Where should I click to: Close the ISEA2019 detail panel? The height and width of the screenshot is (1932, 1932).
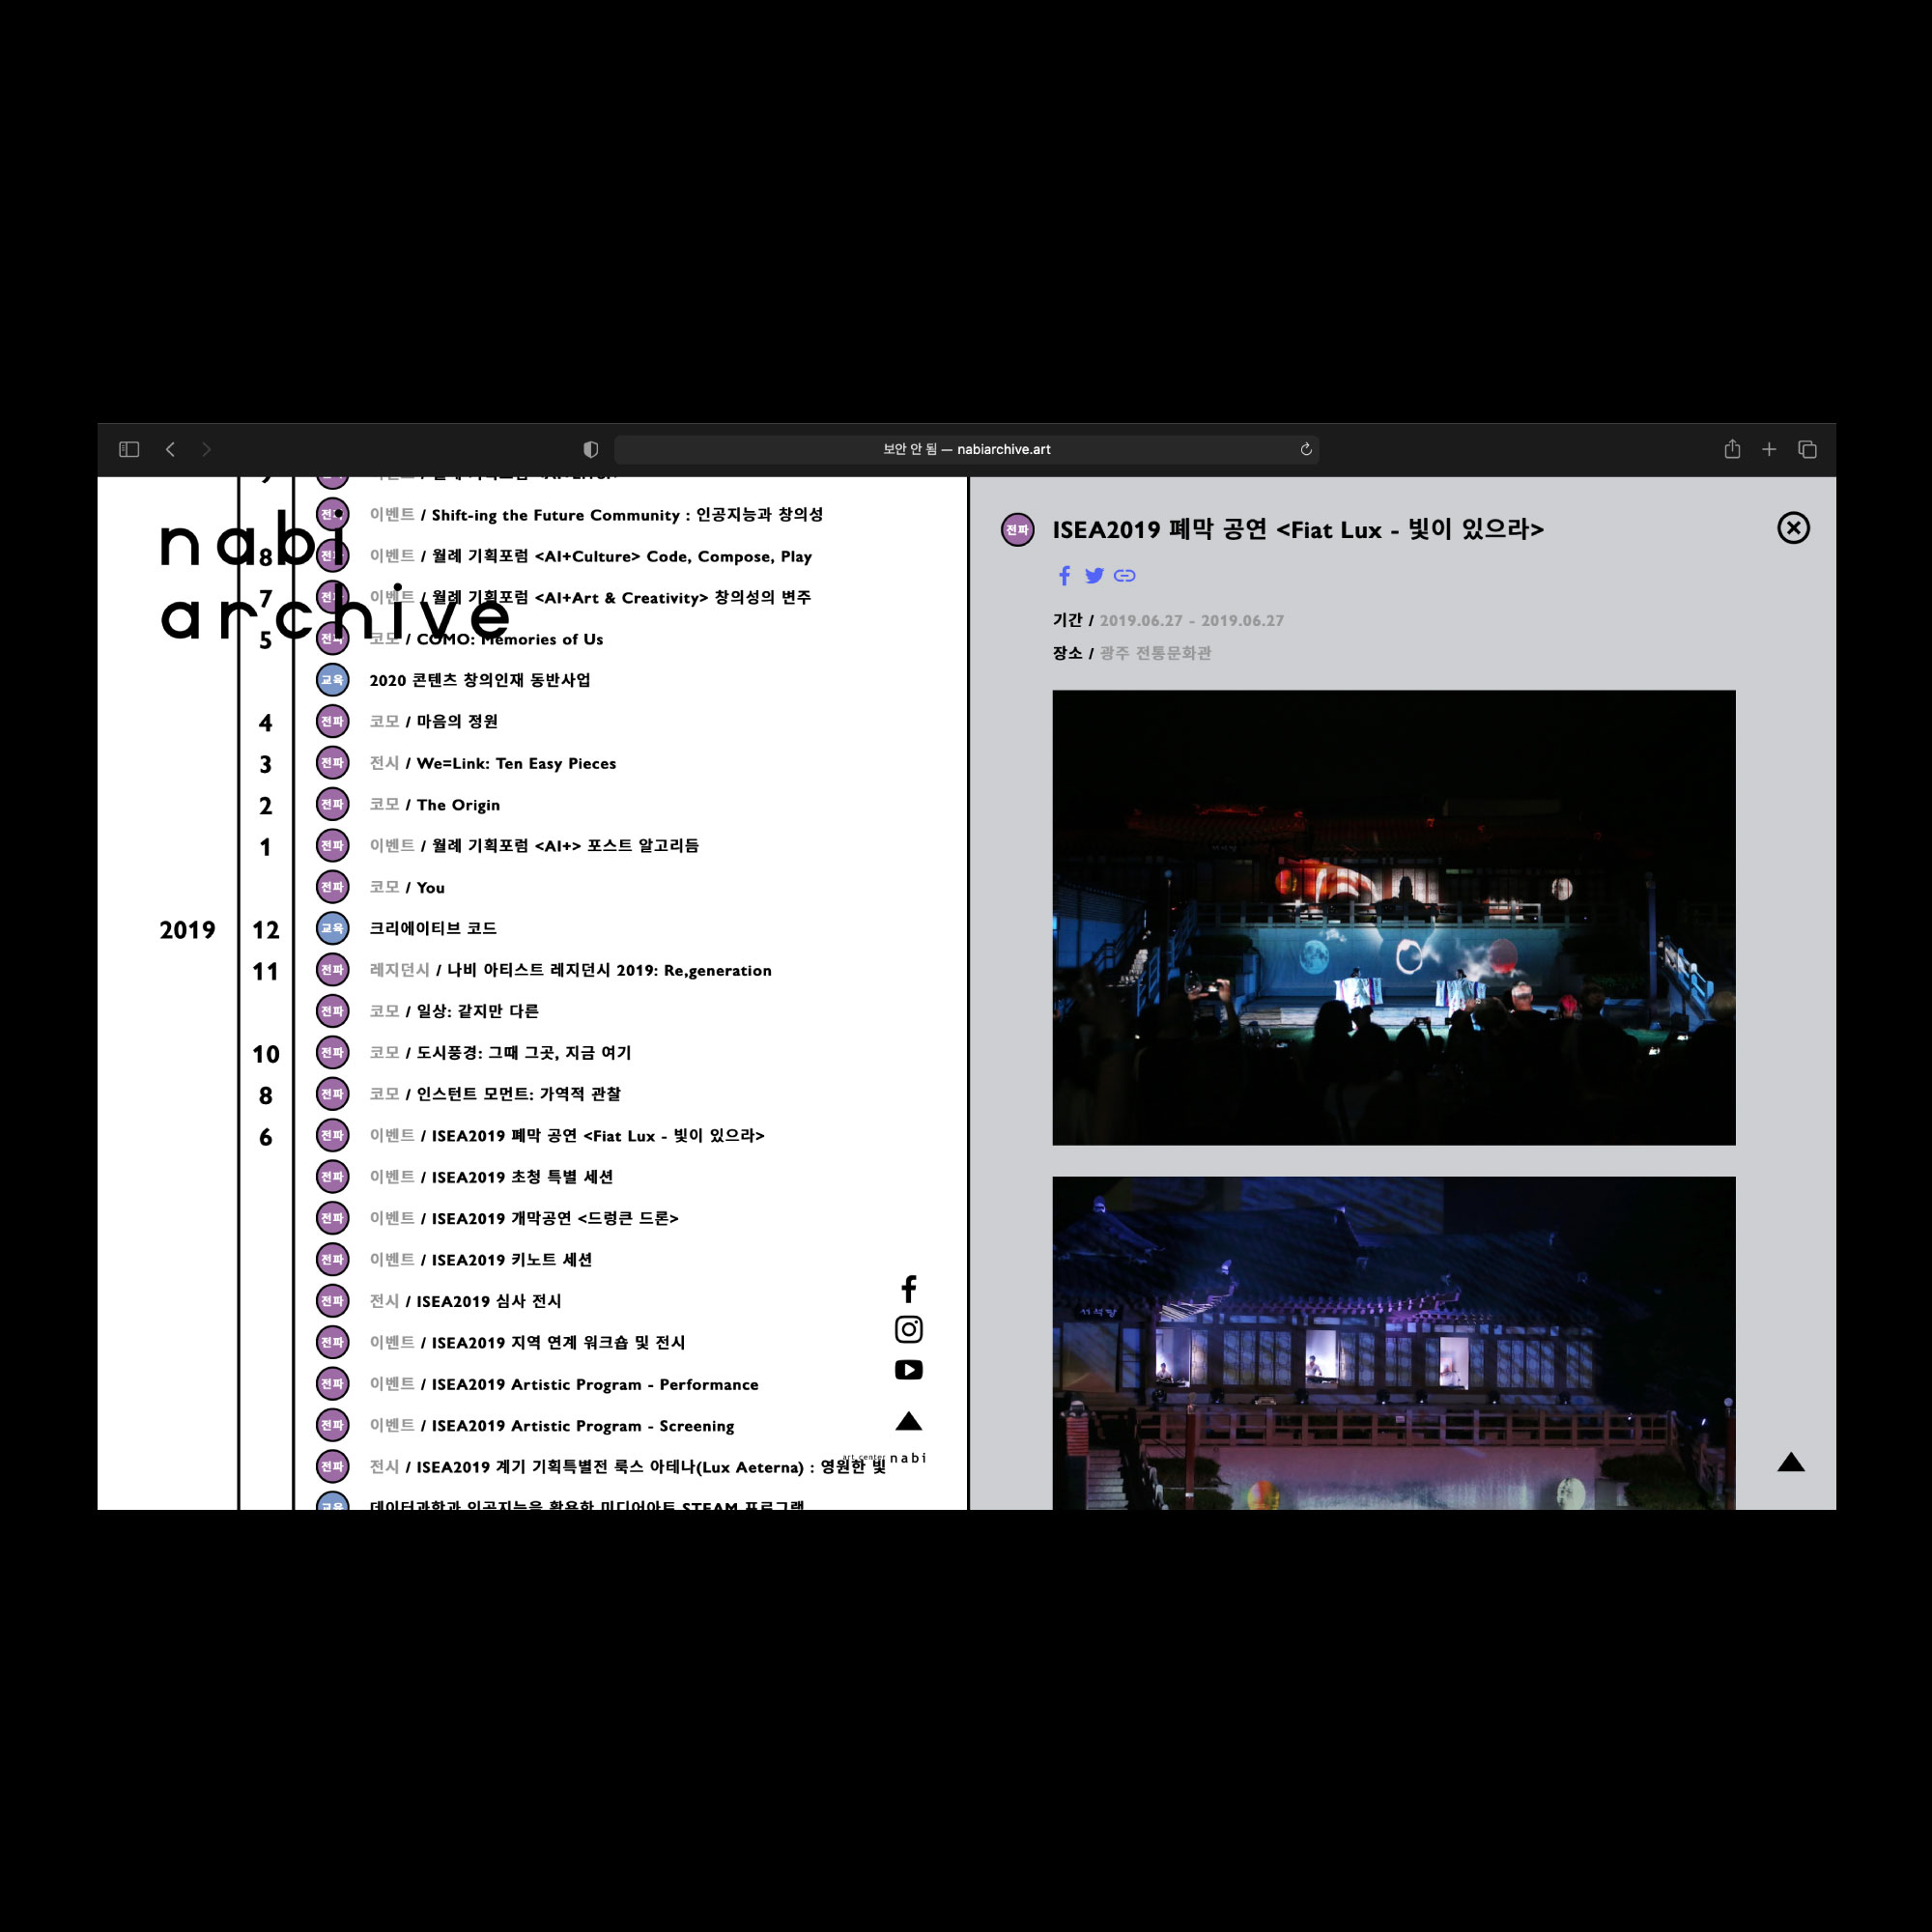1793,528
